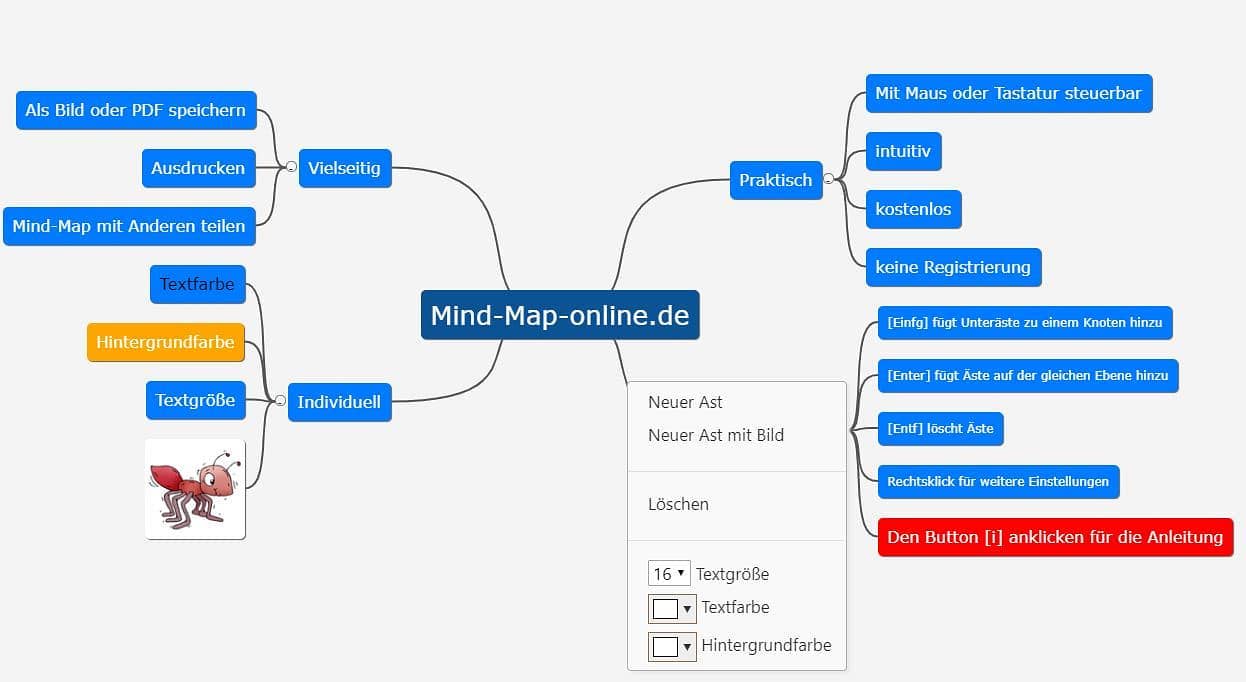This screenshot has height=682, width=1246.
Task: Choose 'Neuer Ast mit Bild' menu entry
Action: pos(716,435)
